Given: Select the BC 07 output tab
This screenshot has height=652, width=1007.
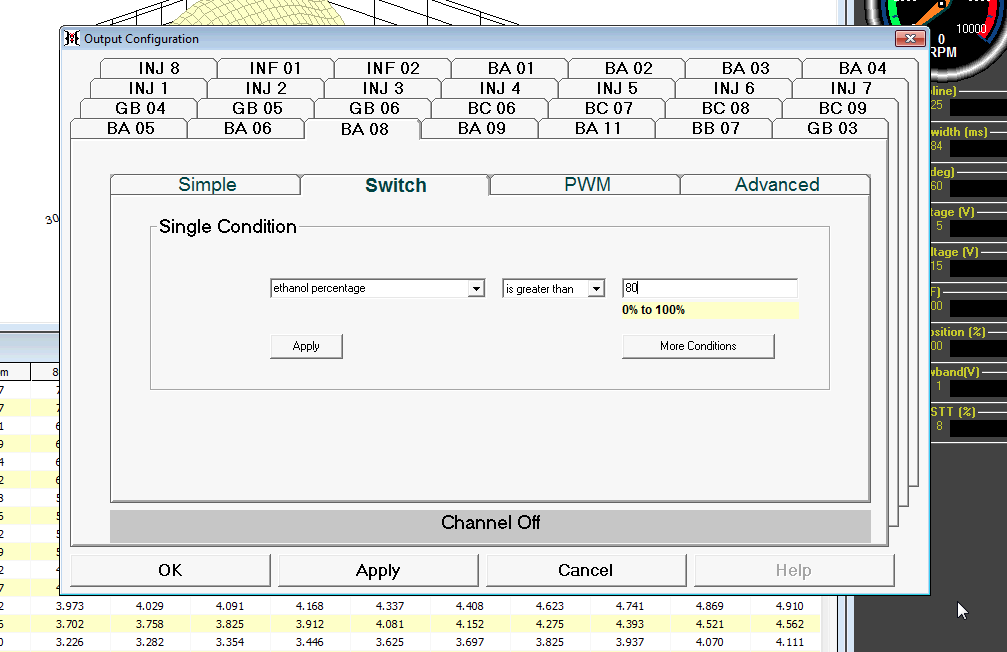Looking at the screenshot, I should pyautogui.click(x=608, y=108).
